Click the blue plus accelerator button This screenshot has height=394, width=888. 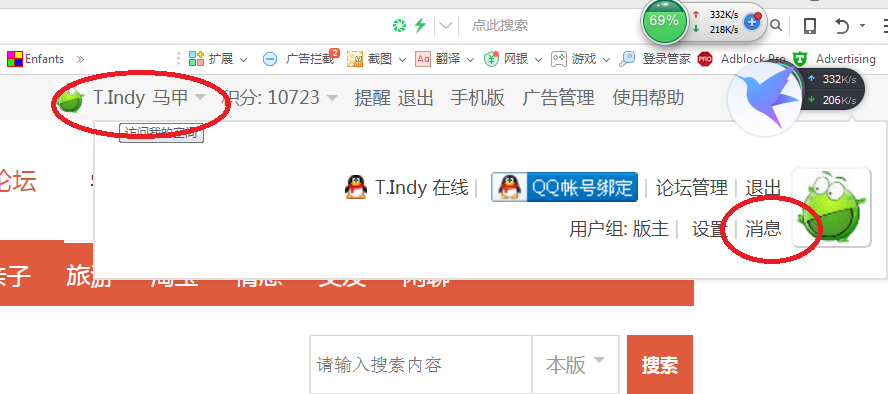point(752,22)
